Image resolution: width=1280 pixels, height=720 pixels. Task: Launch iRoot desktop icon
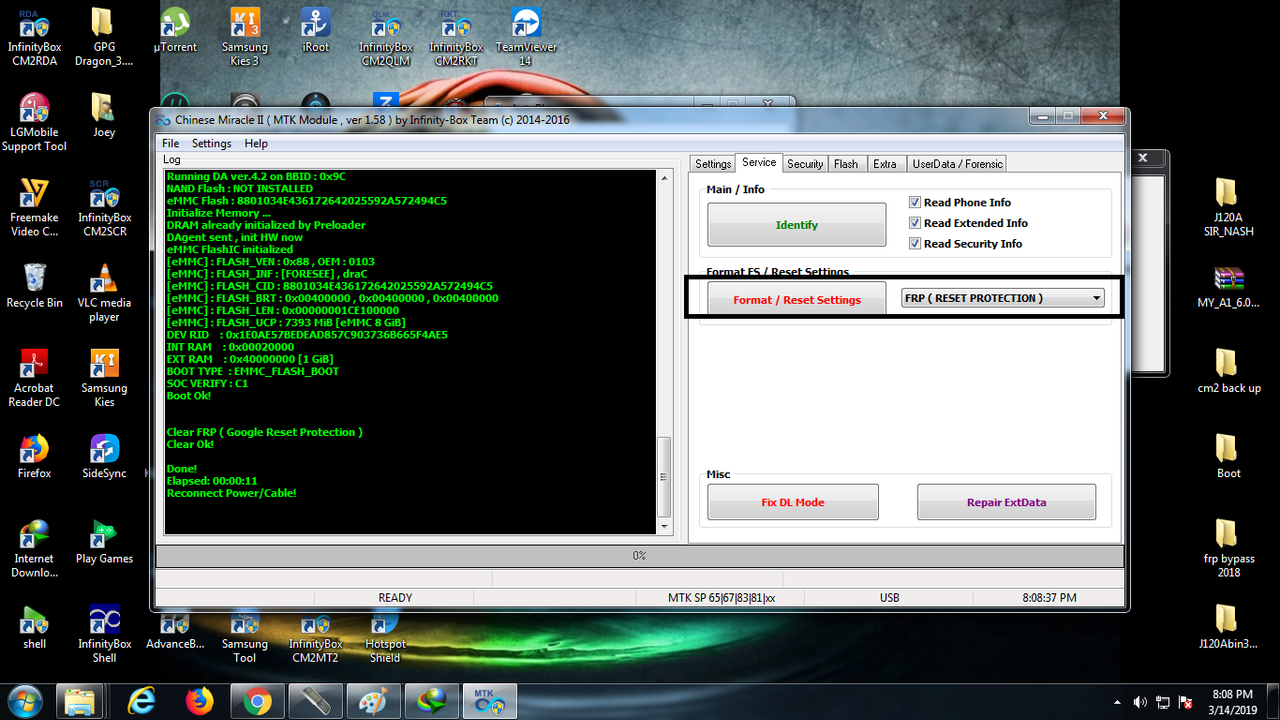316,30
